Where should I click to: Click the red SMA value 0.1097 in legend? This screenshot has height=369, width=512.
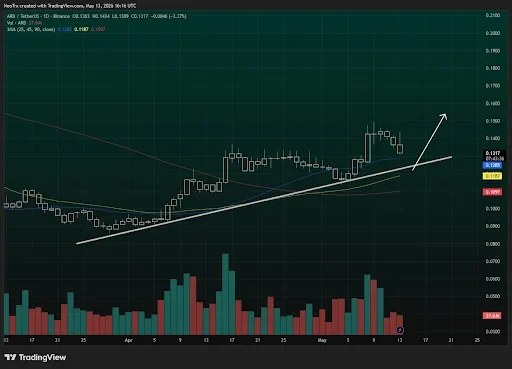click(x=98, y=29)
